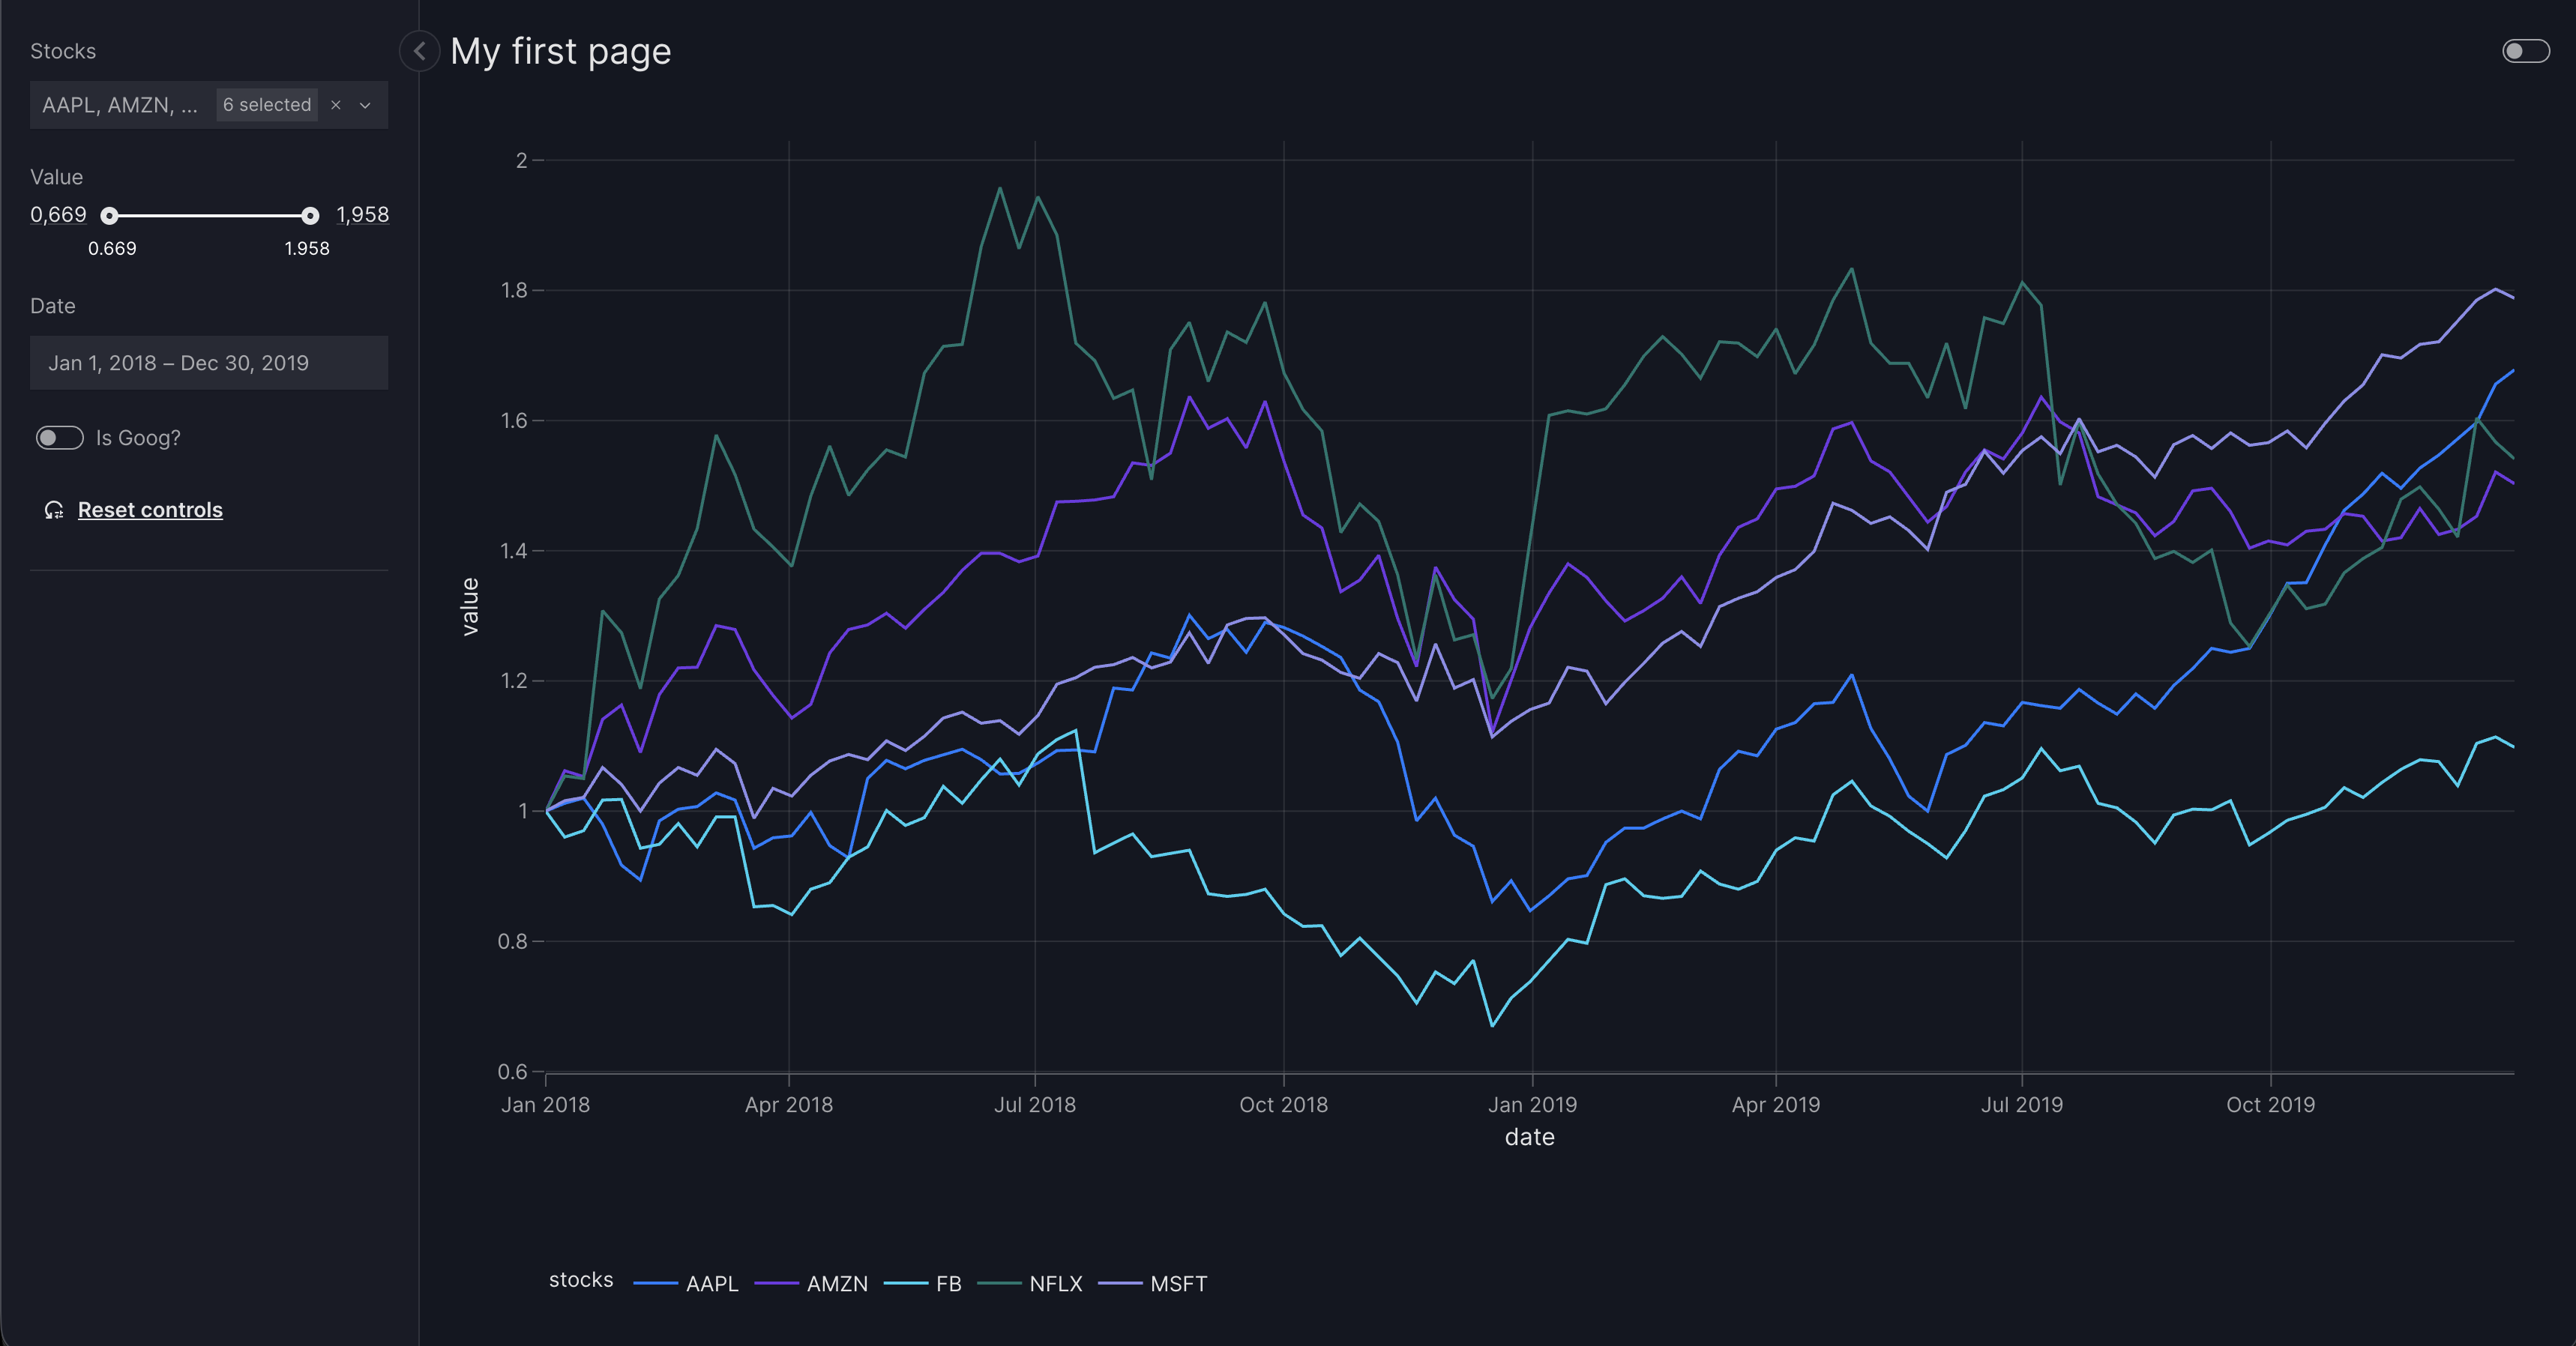Click the minimum Value slider handle
This screenshot has width=2576, height=1346.
(110, 216)
